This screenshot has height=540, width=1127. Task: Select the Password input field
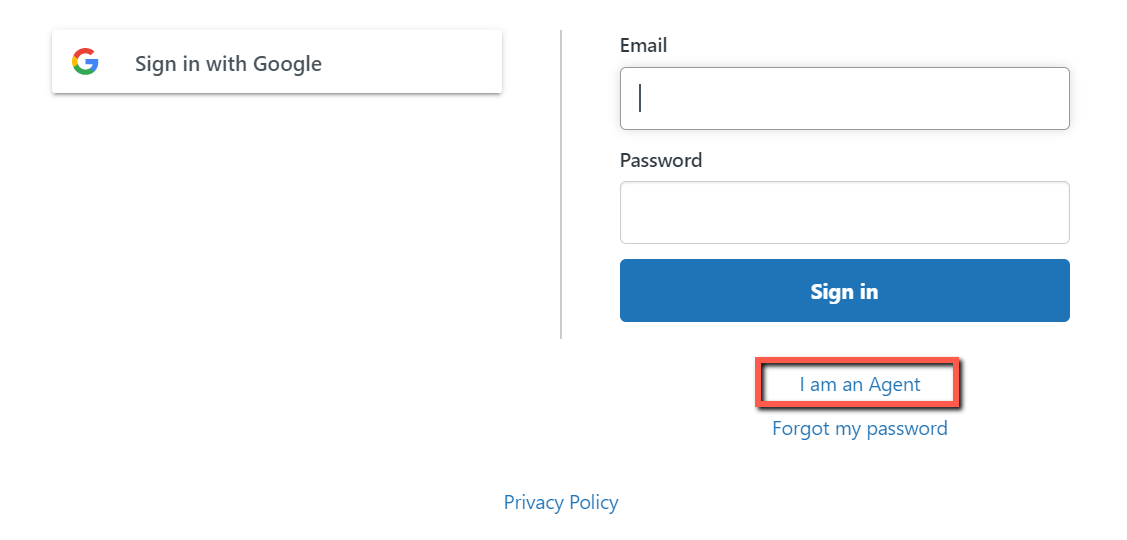point(845,212)
